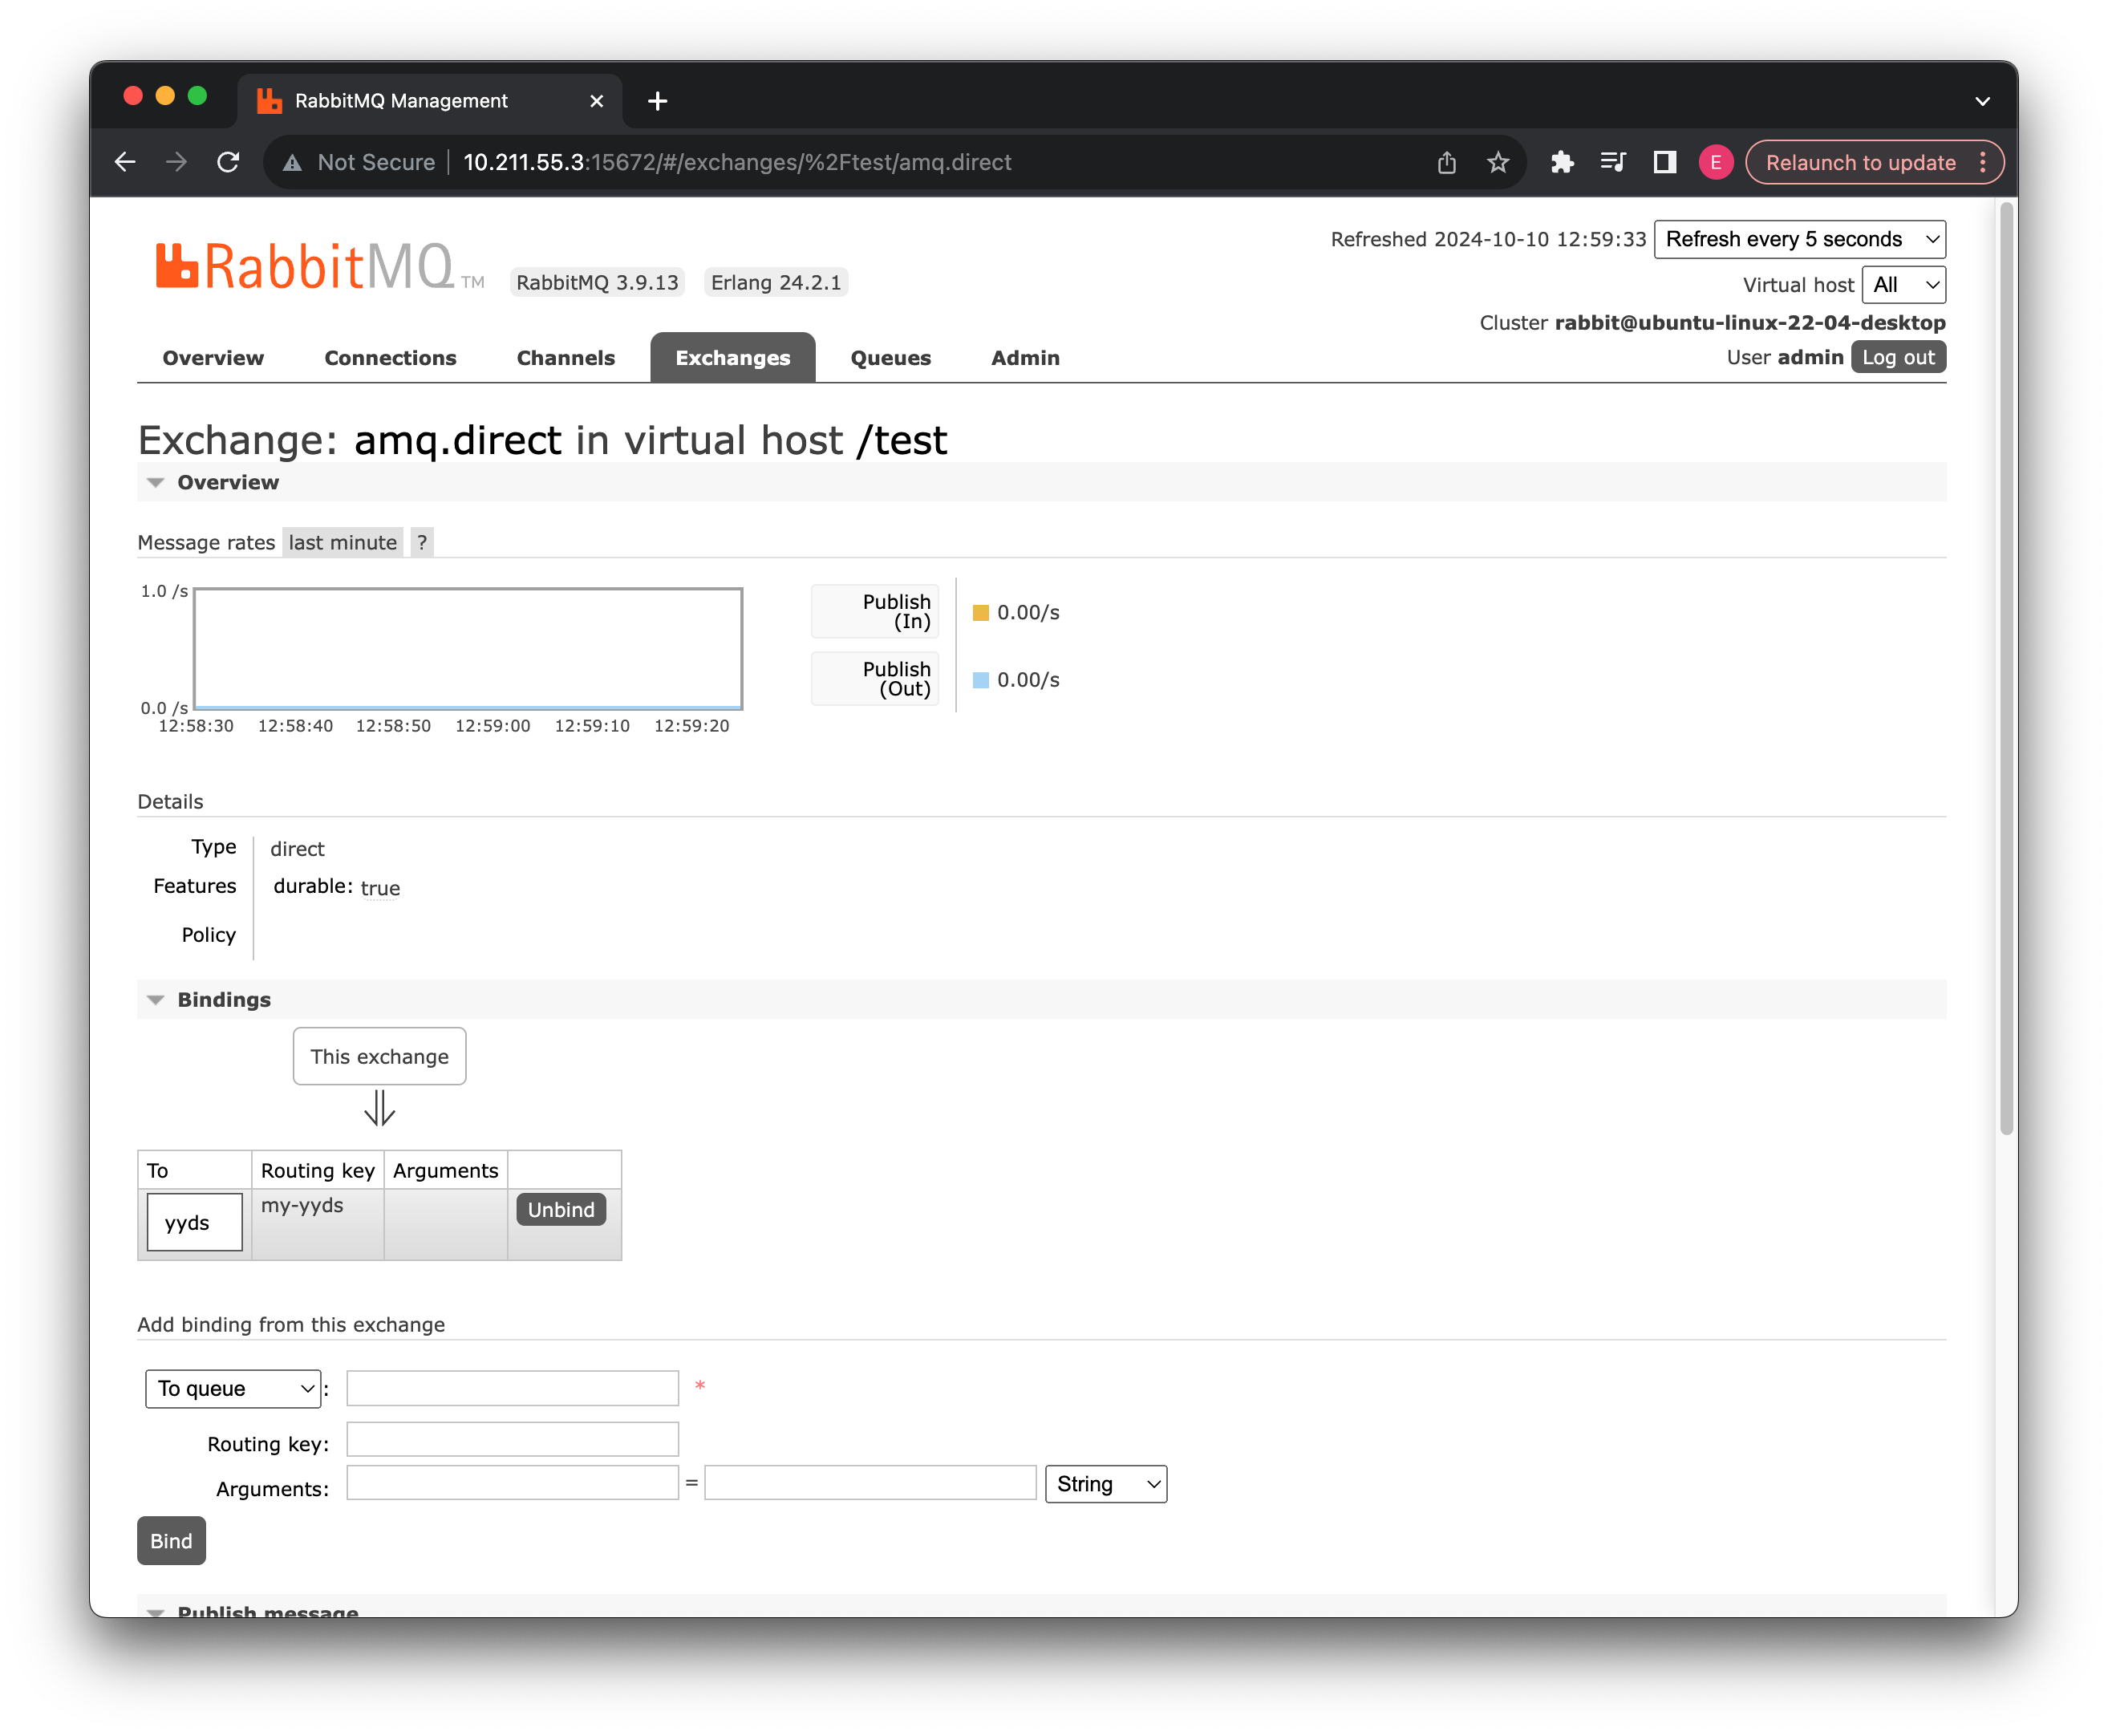The height and width of the screenshot is (1736, 2108).
Task: Click the browser reload icon
Action: click(x=228, y=162)
